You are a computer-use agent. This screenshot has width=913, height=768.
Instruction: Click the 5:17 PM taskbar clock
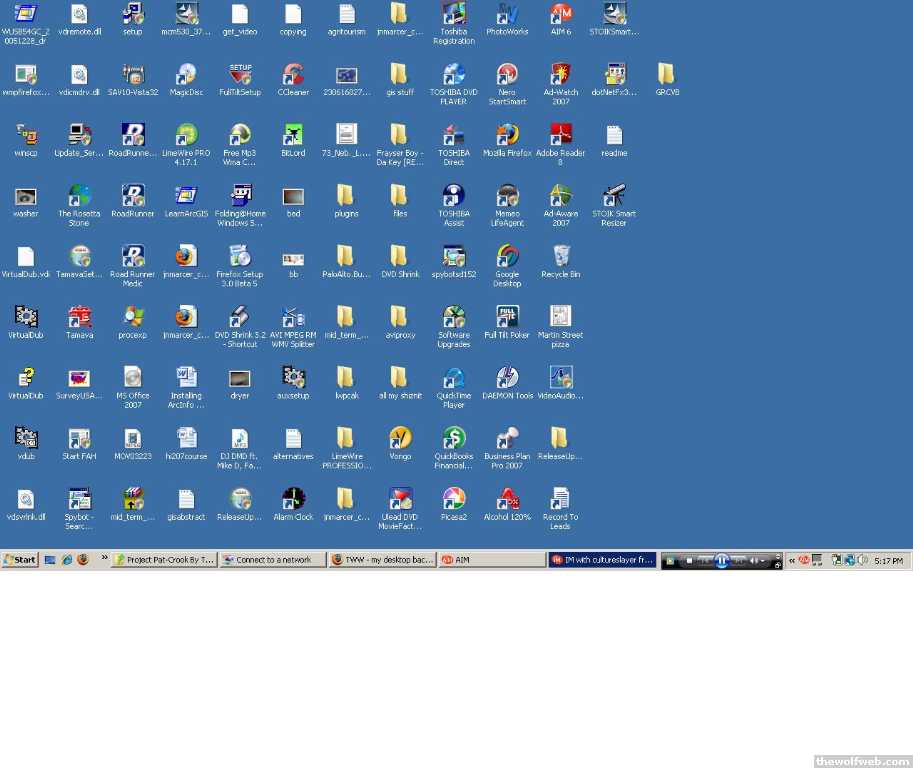click(x=888, y=560)
